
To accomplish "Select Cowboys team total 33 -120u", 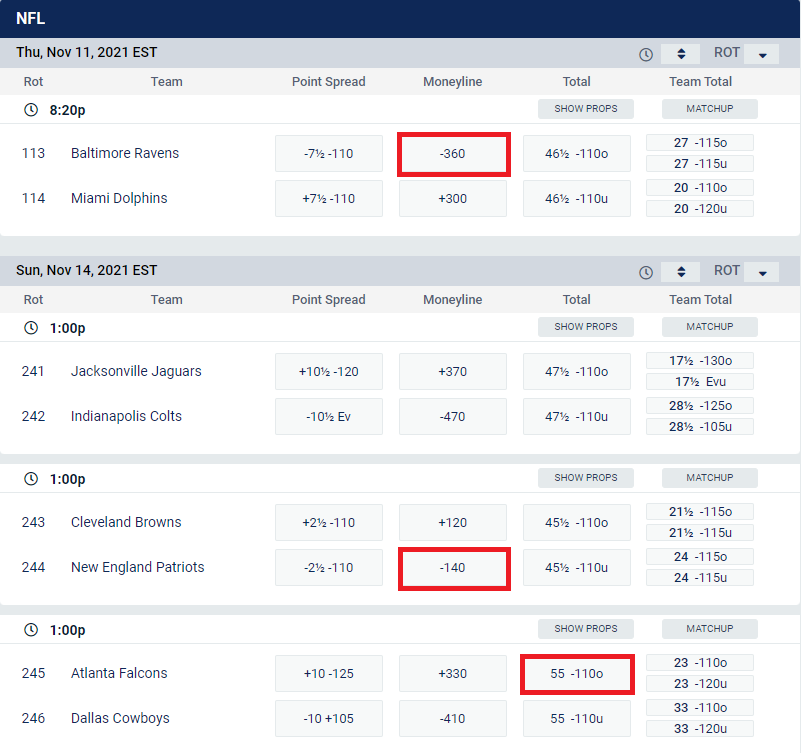I will tap(700, 728).
